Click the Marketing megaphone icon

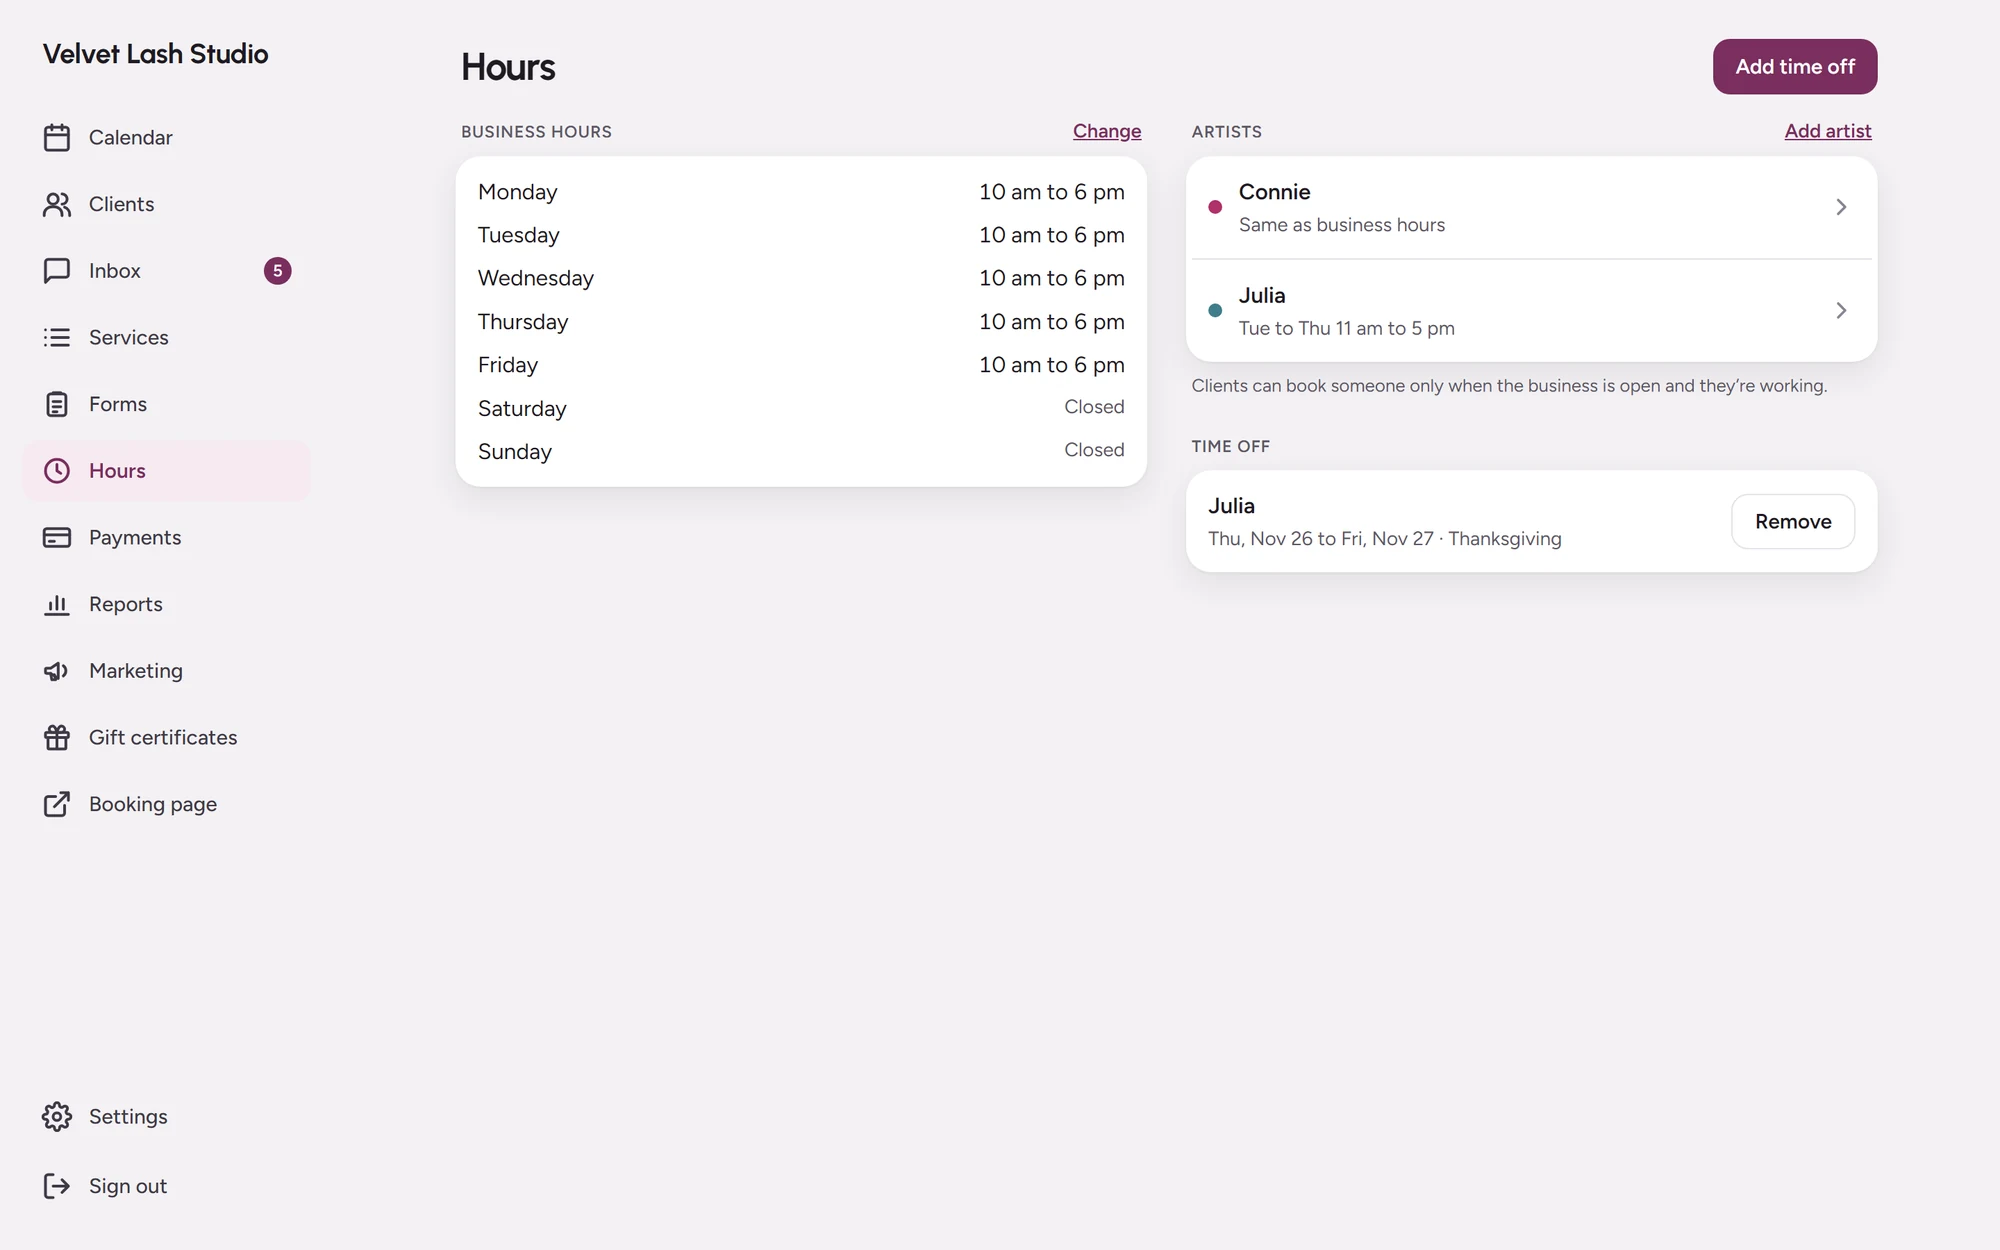pos(57,671)
